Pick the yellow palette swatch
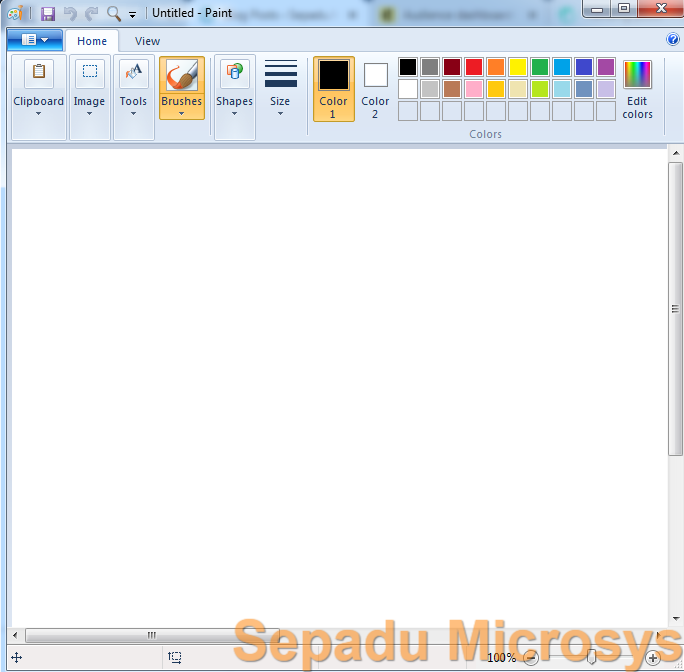 (518, 67)
